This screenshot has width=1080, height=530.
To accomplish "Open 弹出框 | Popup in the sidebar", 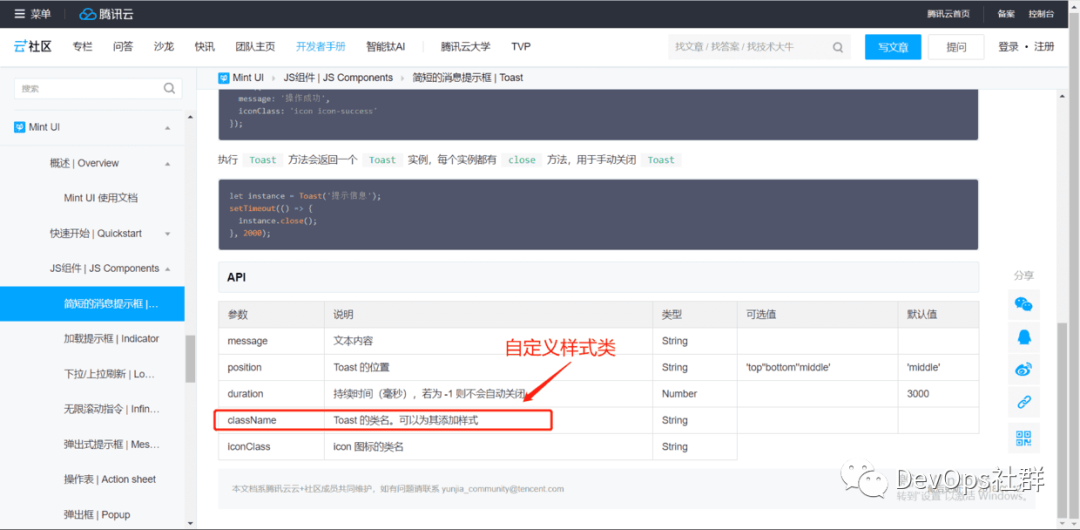I will 96,515.
